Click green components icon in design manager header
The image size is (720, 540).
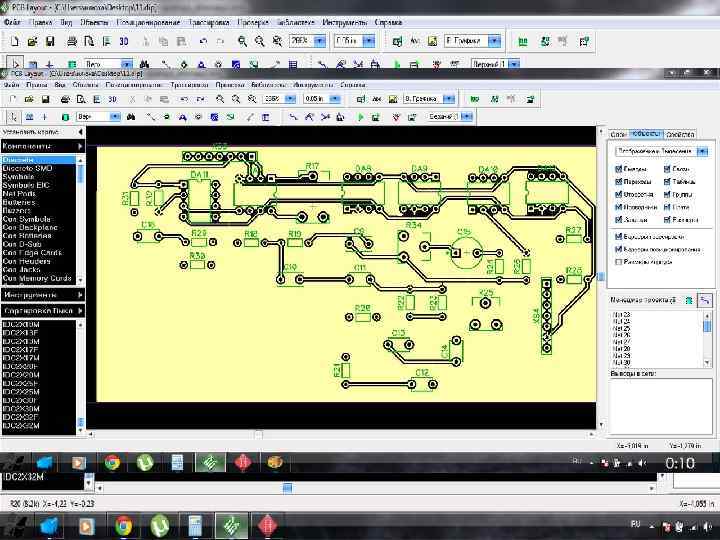click(688, 300)
